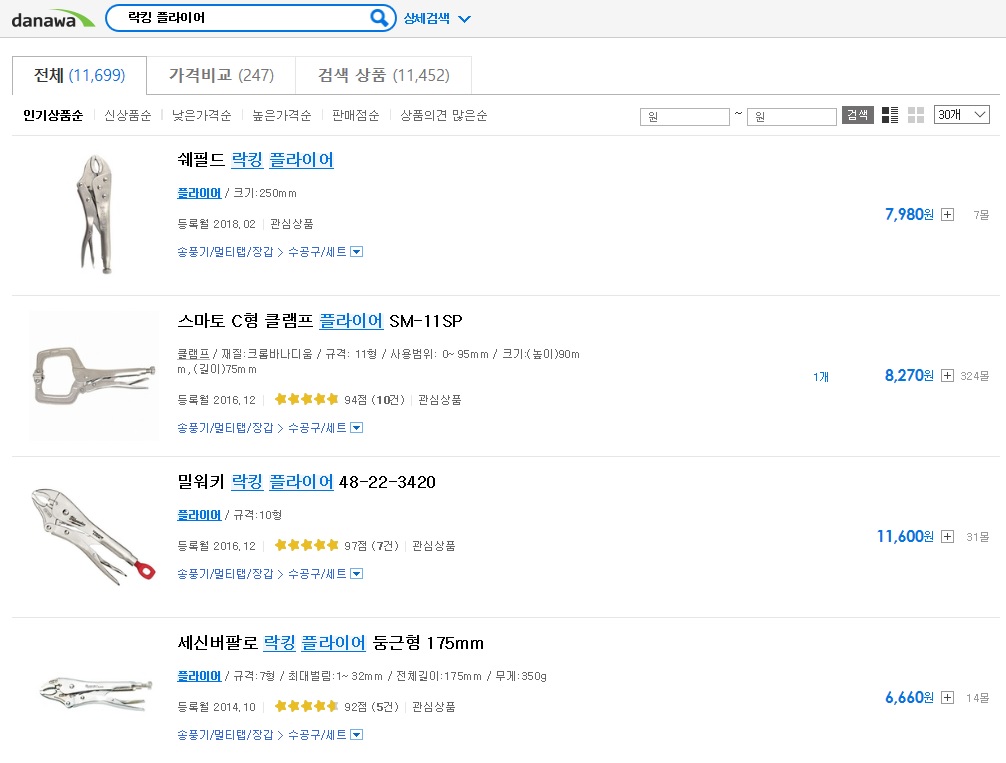Open 밀워키 락킹 플라이어 48-22-3420 title
Image resolution: width=1006 pixels, height=763 pixels.
pos(306,482)
